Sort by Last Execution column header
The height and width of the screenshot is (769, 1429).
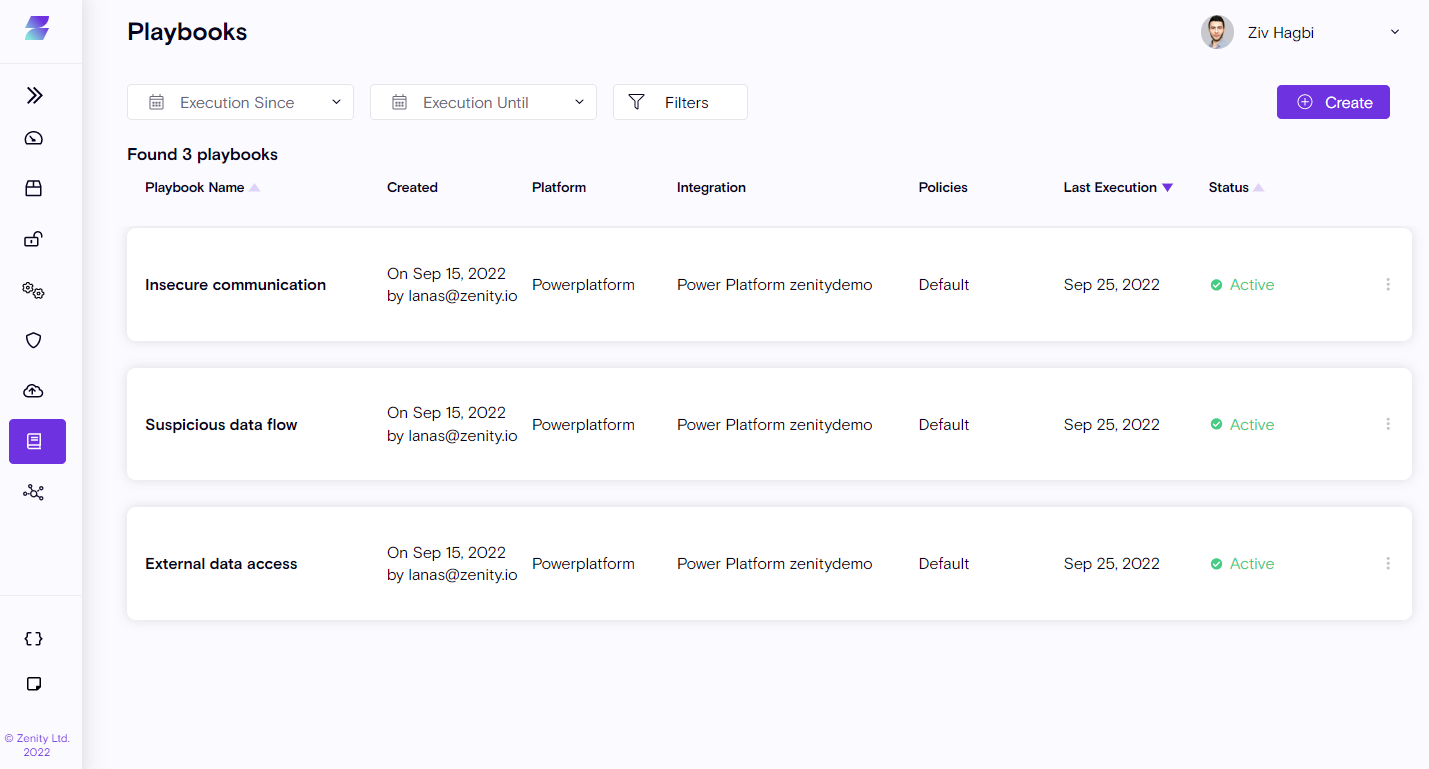(x=1110, y=187)
